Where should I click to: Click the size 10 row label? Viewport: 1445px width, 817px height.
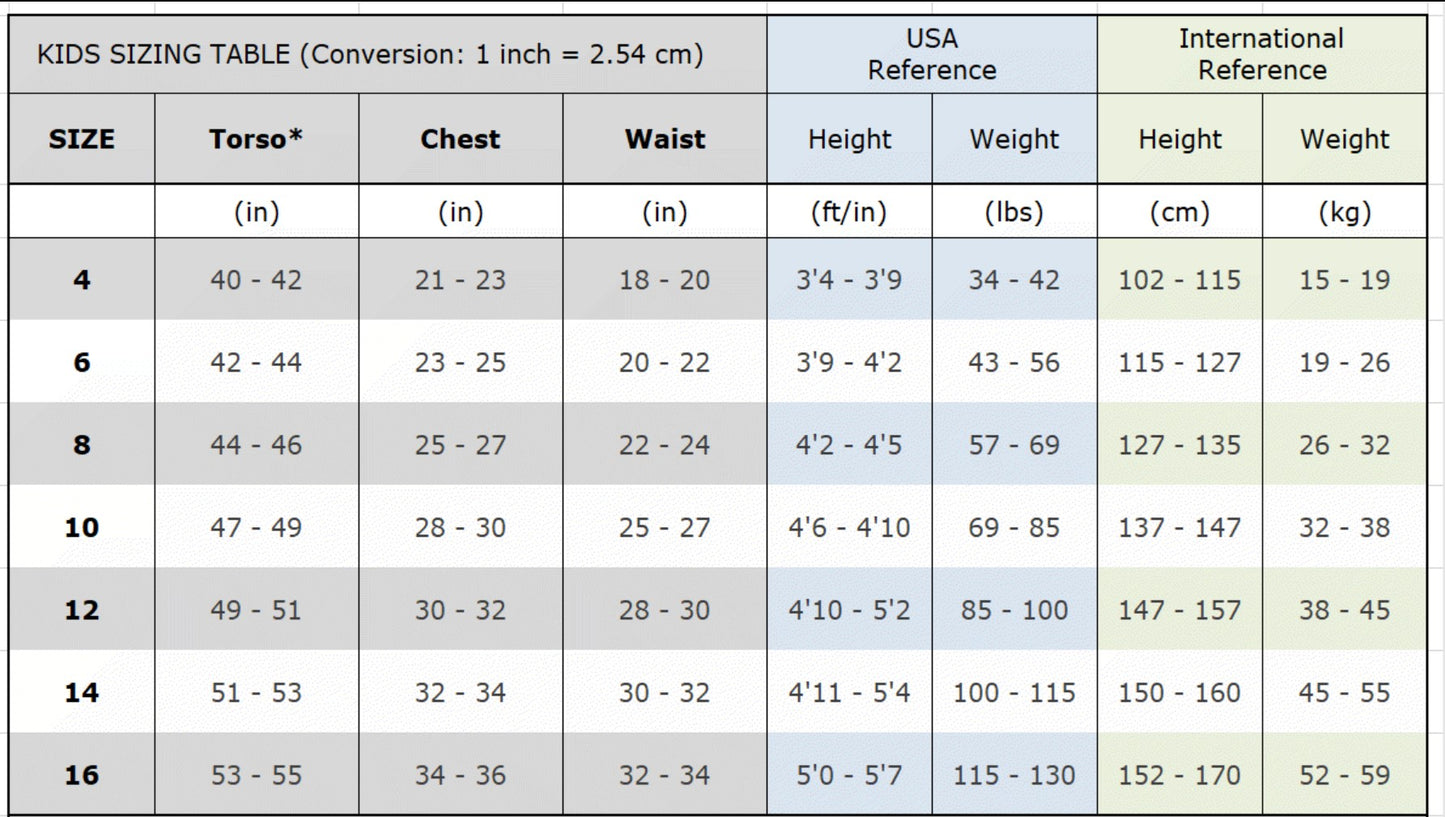click(82, 527)
